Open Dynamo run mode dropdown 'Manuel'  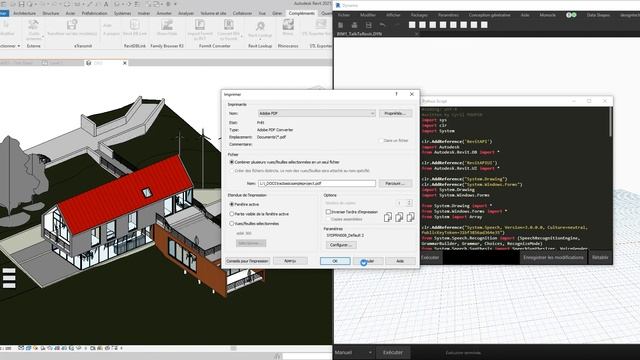pos(353,352)
